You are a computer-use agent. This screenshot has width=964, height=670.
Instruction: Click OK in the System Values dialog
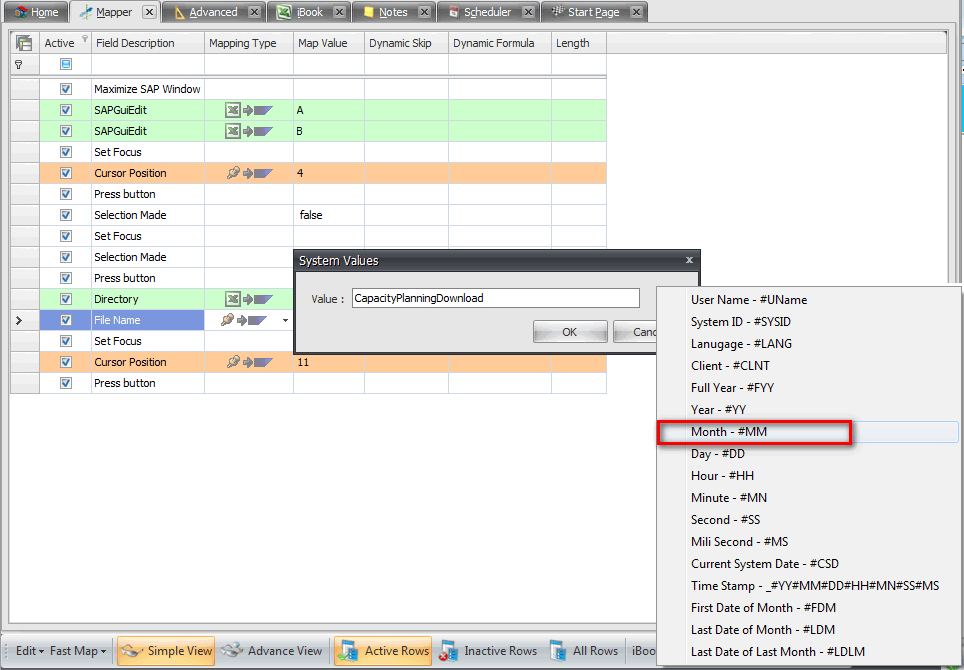569,330
